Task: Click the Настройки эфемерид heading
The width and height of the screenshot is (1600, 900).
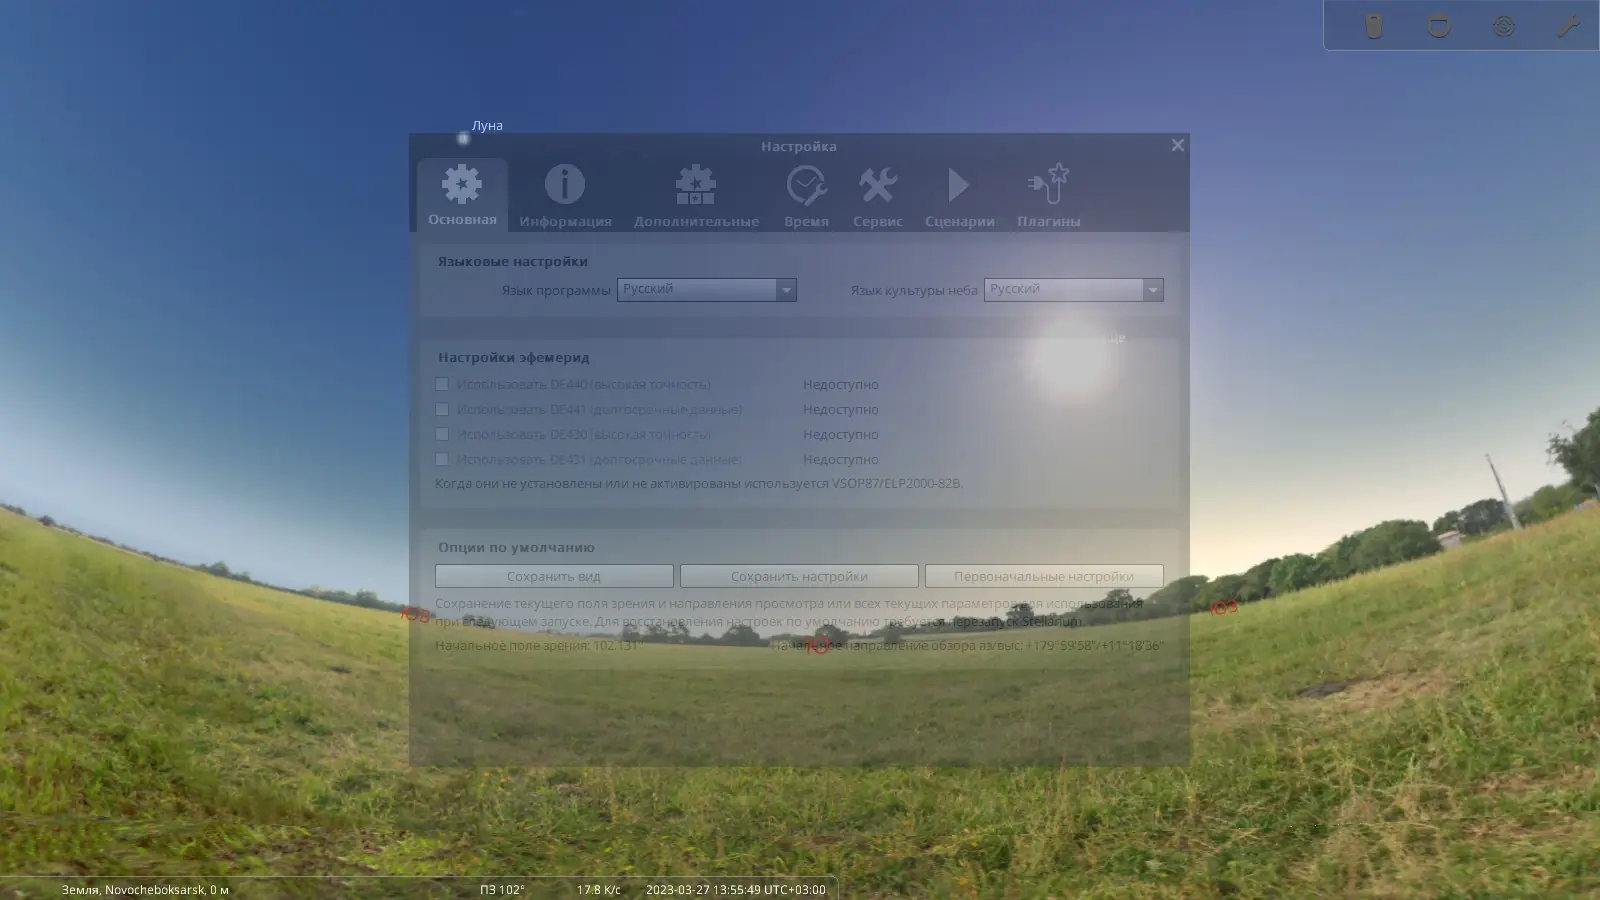Action: click(x=514, y=357)
